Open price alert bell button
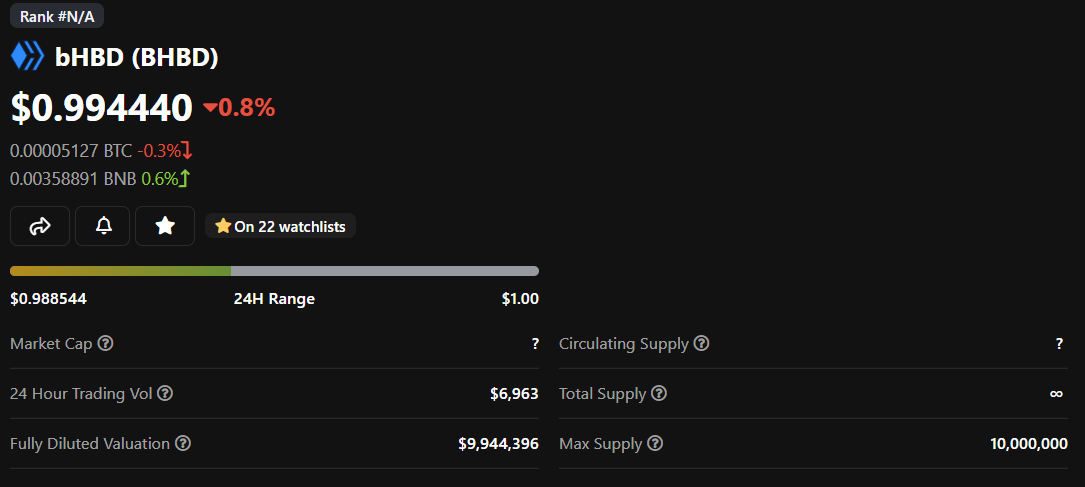 click(103, 226)
